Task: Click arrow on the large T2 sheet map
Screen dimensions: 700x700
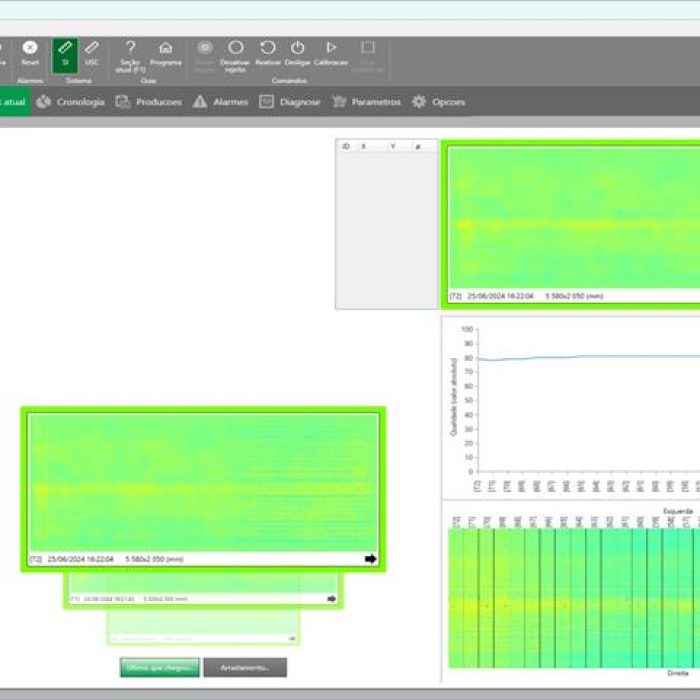Action: (x=370, y=559)
